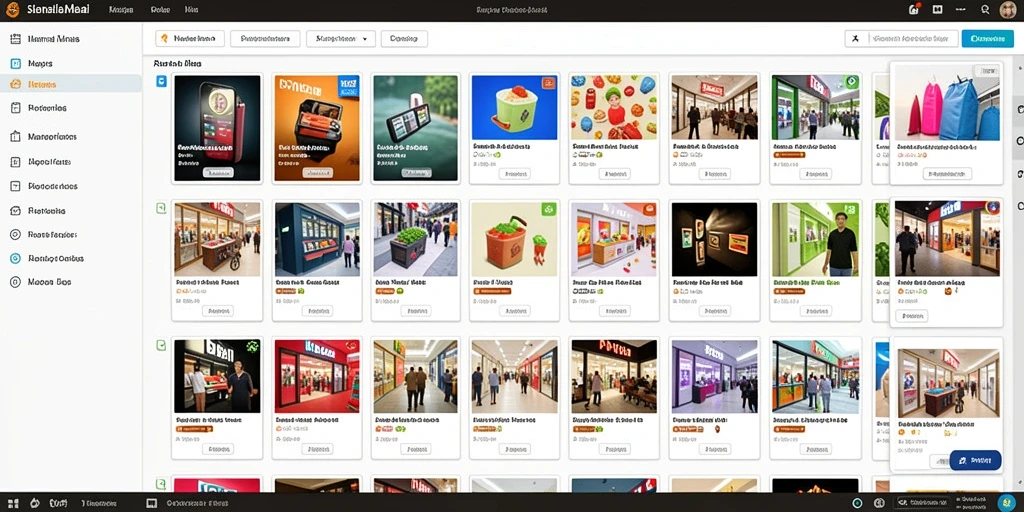Open the notifications icon with red badge
The height and width of the screenshot is (512, 1024).
(x=914, y=10)
